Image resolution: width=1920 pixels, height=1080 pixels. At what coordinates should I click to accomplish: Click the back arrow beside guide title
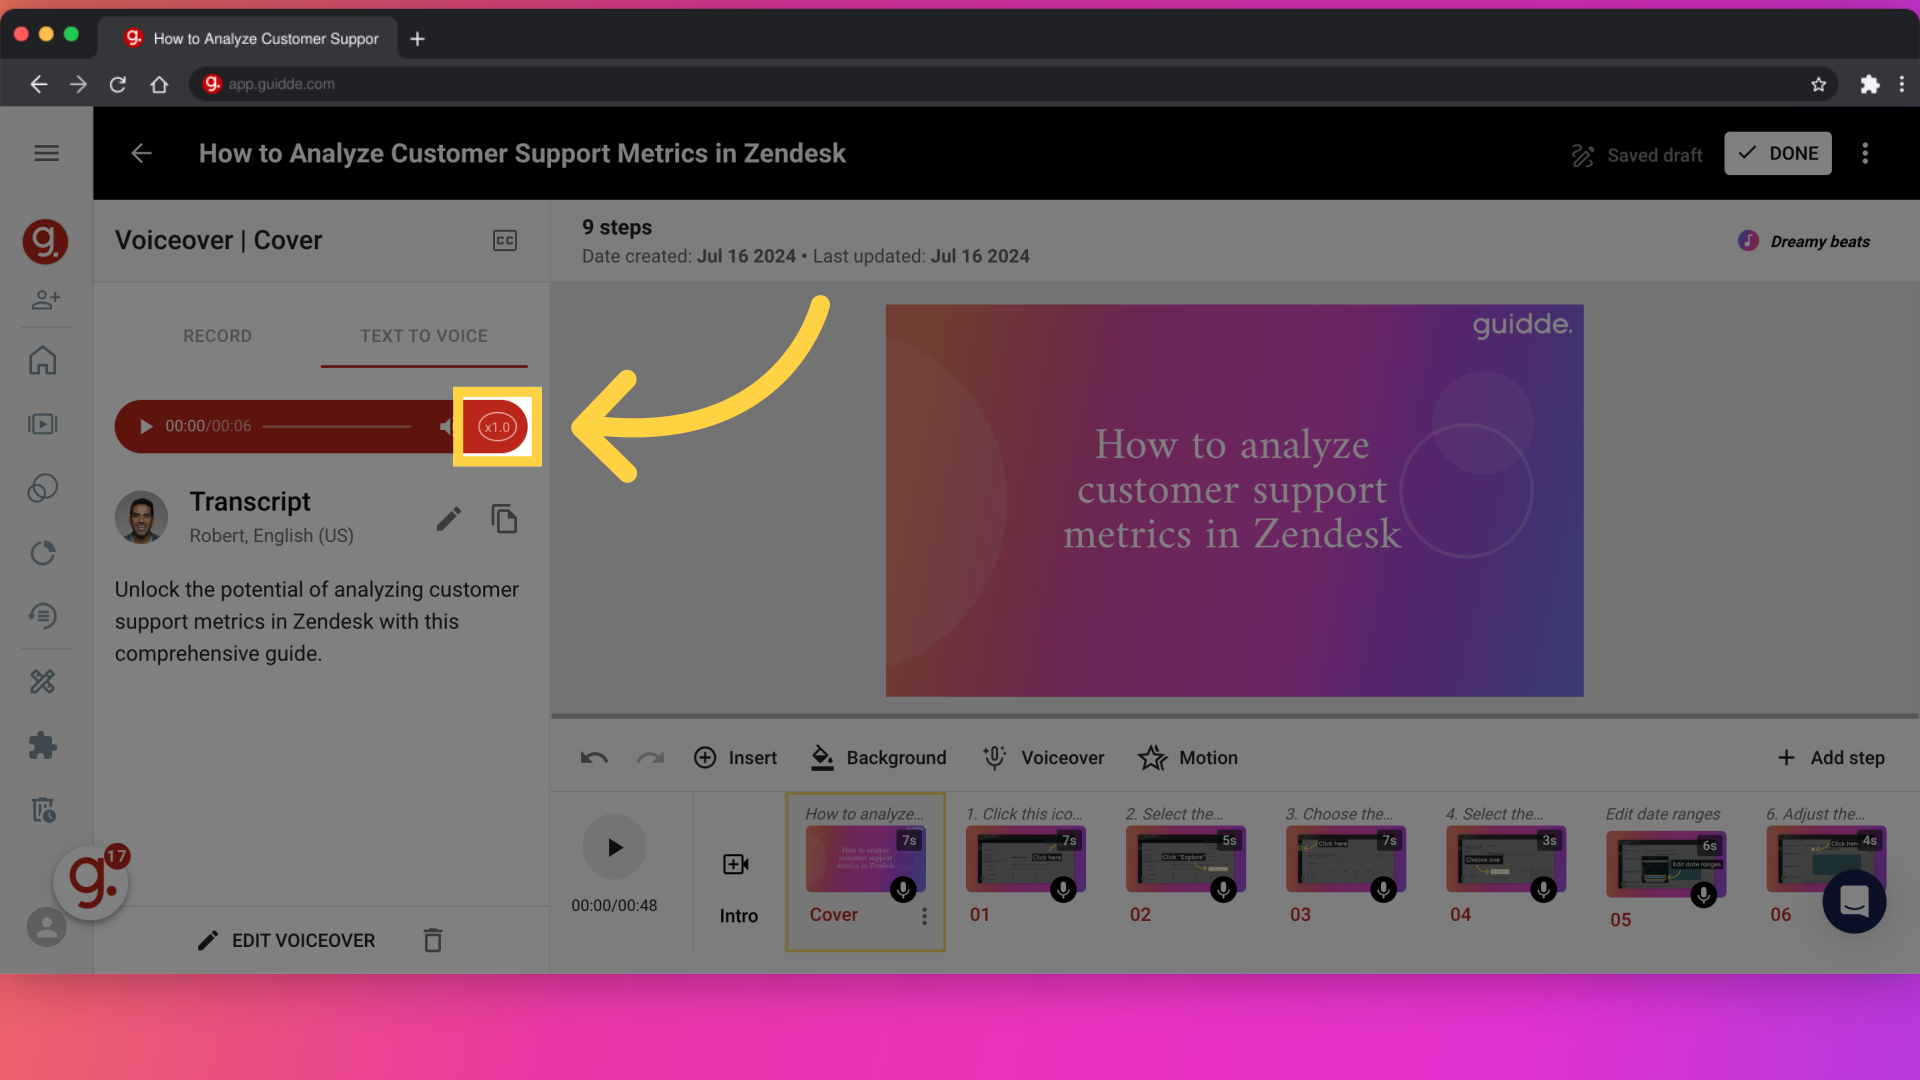[x=141, y=153]
